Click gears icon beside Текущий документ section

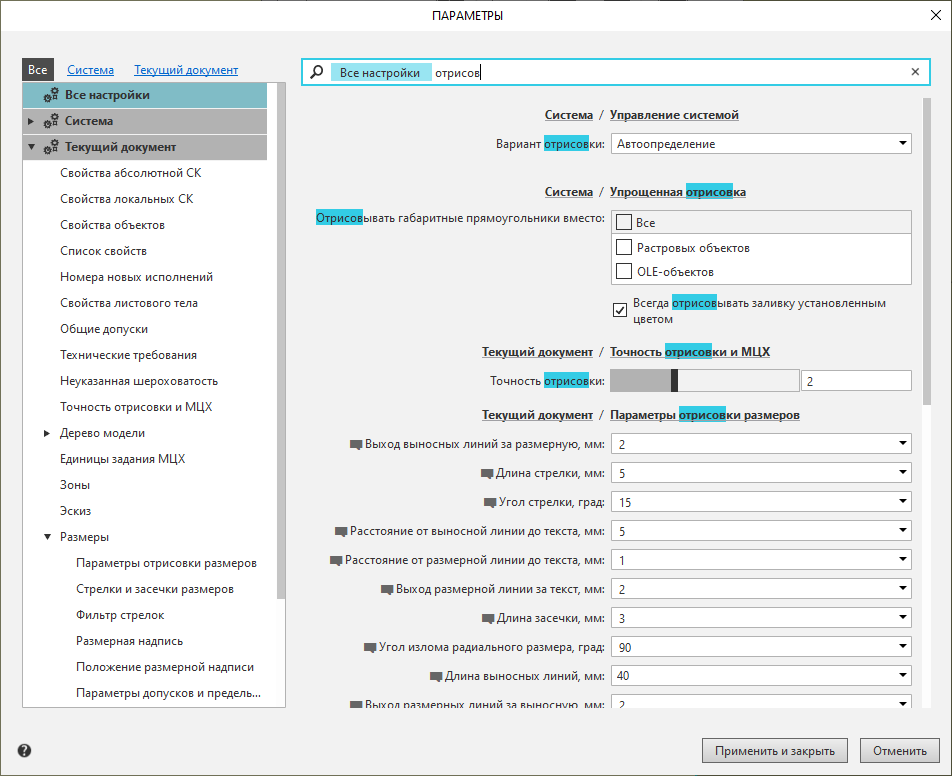(51, 147)
